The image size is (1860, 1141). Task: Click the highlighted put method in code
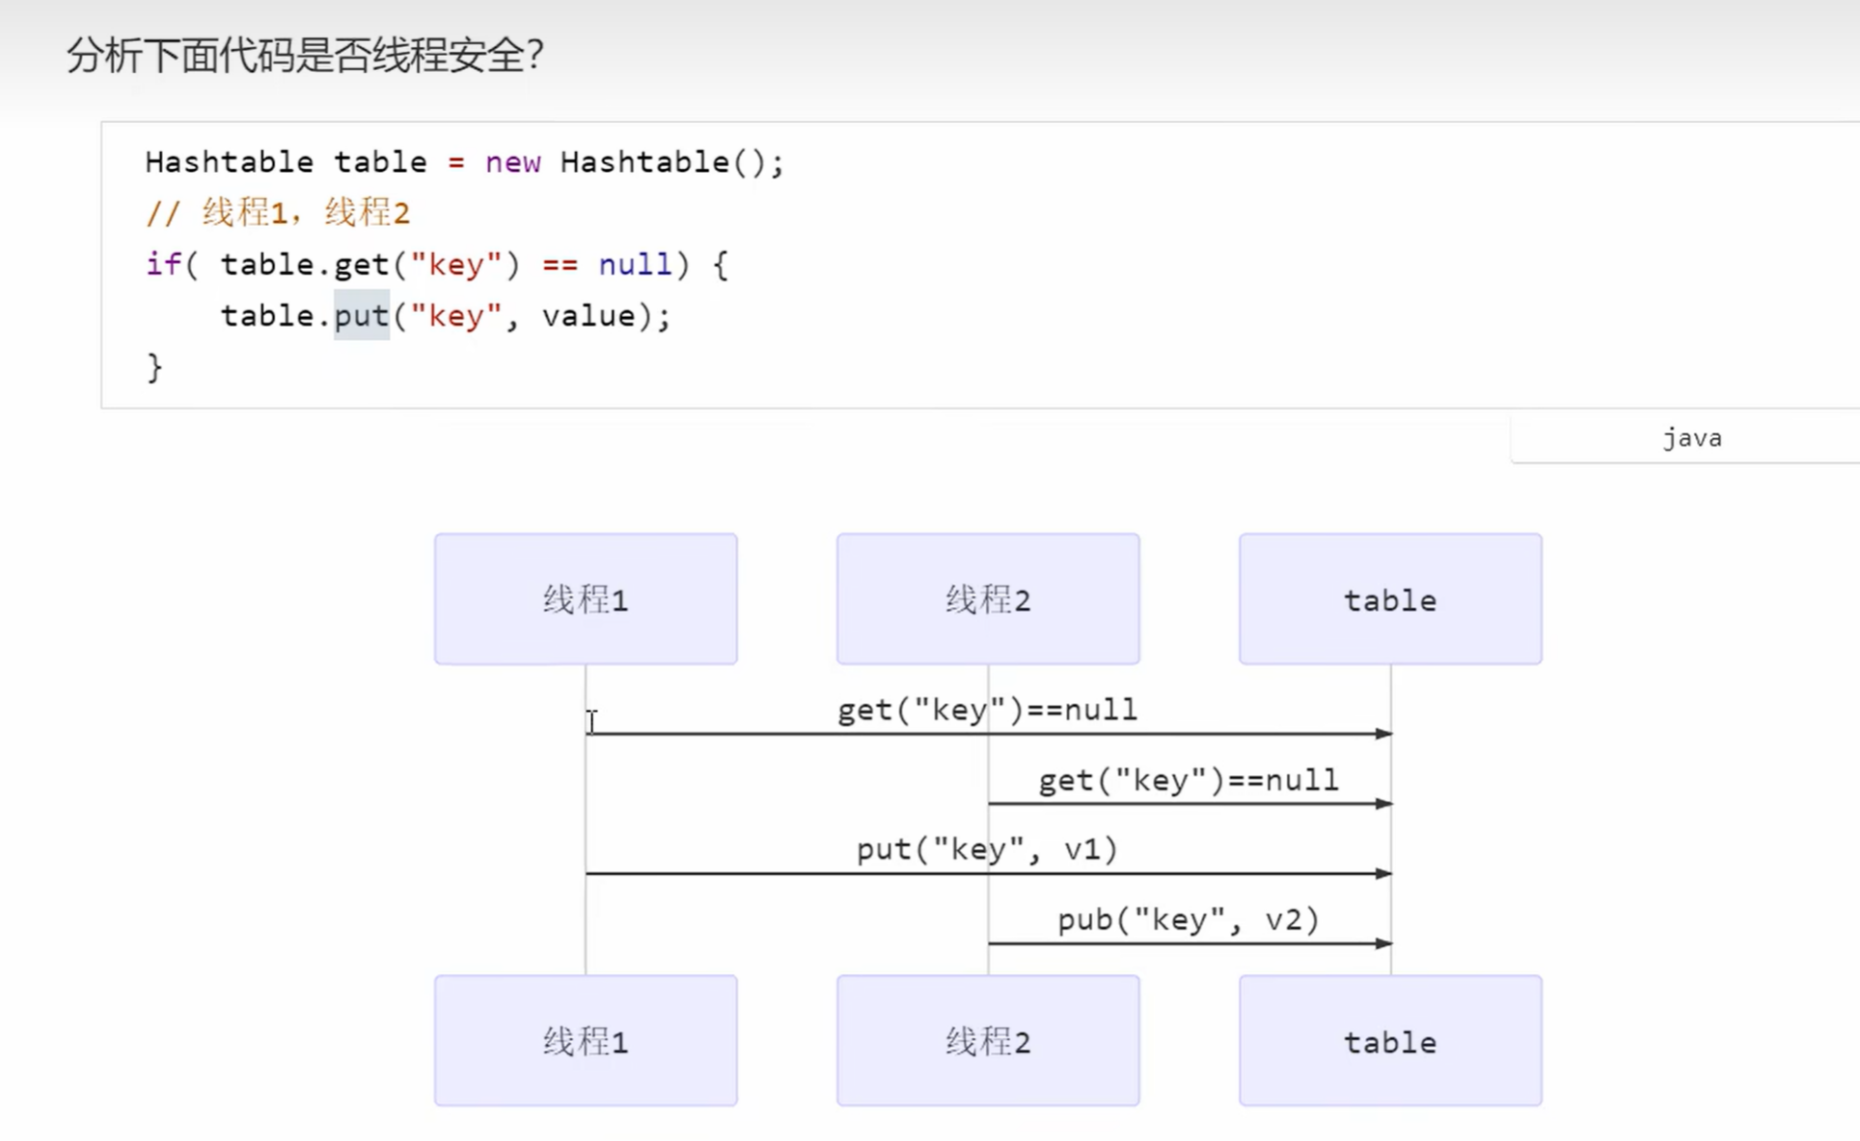[361, 316]
